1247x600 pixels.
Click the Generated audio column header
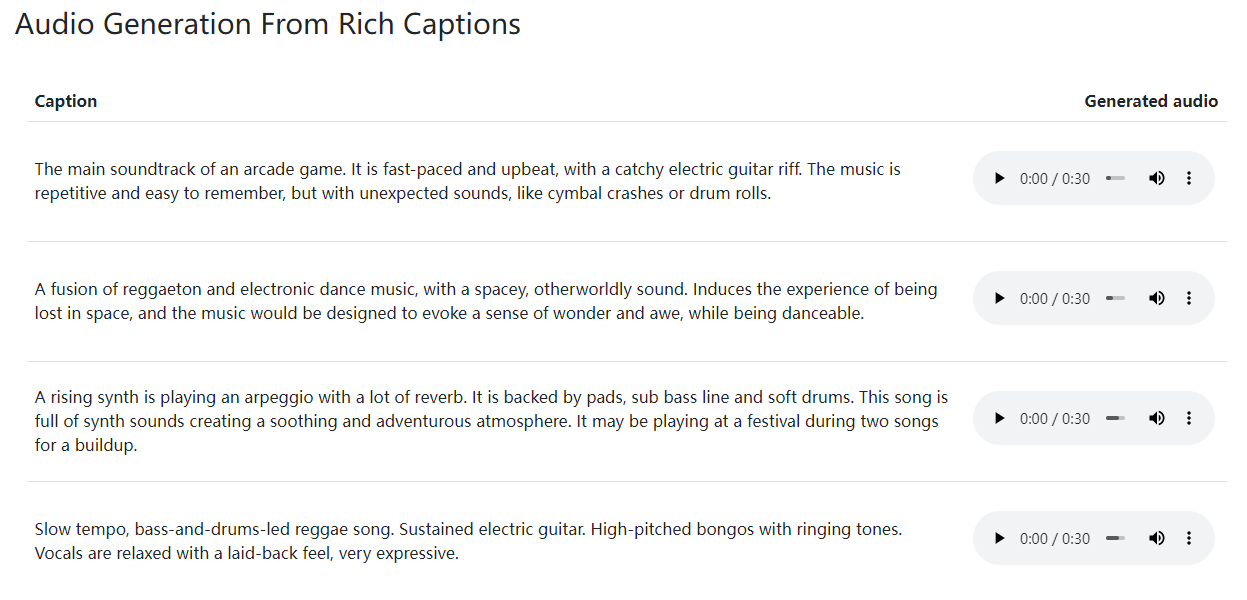pyautogui.click(x=1151, y=101)
